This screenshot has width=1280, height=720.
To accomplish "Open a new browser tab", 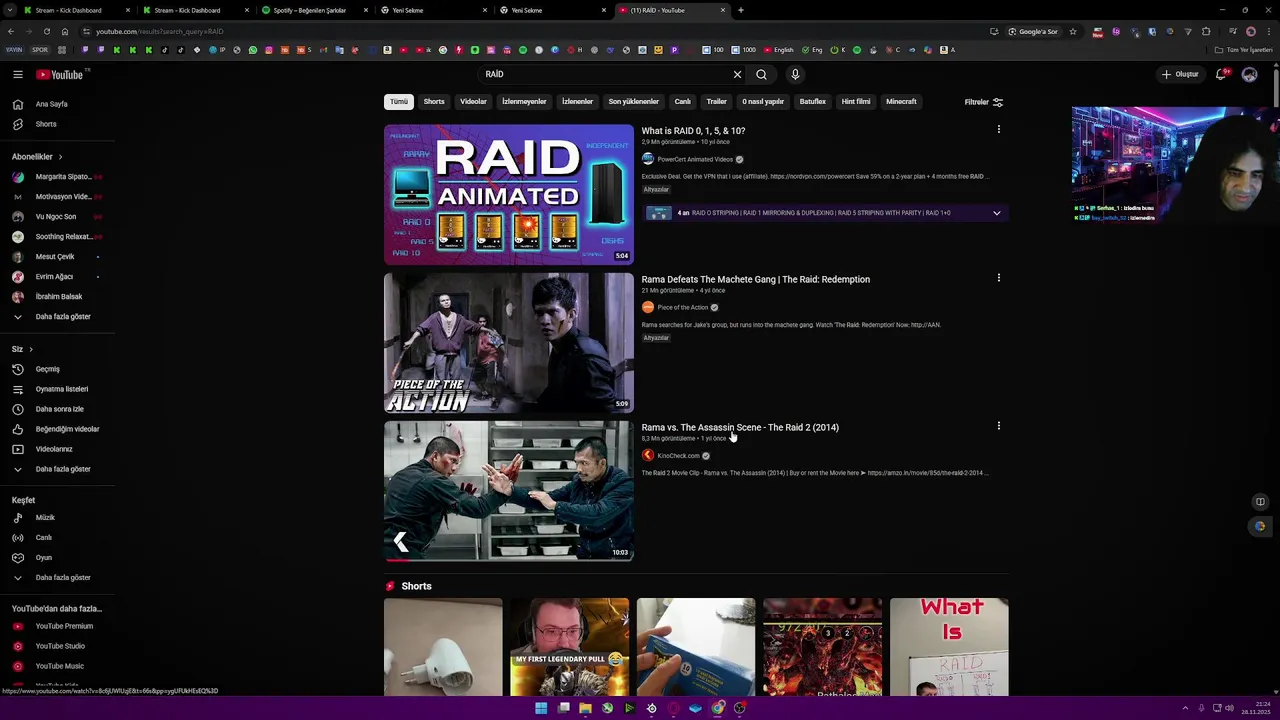I will click(x=740, y=10).
